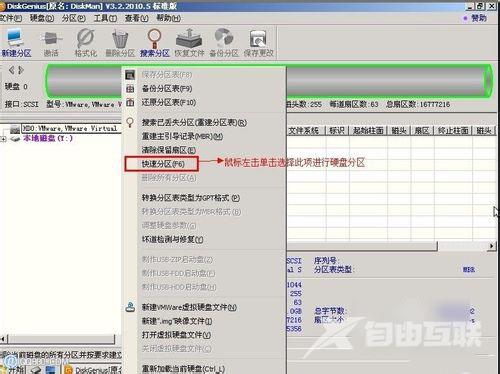Click the previous disk left arrow
Screen dimensions: 500x374
tap(11, 70)
